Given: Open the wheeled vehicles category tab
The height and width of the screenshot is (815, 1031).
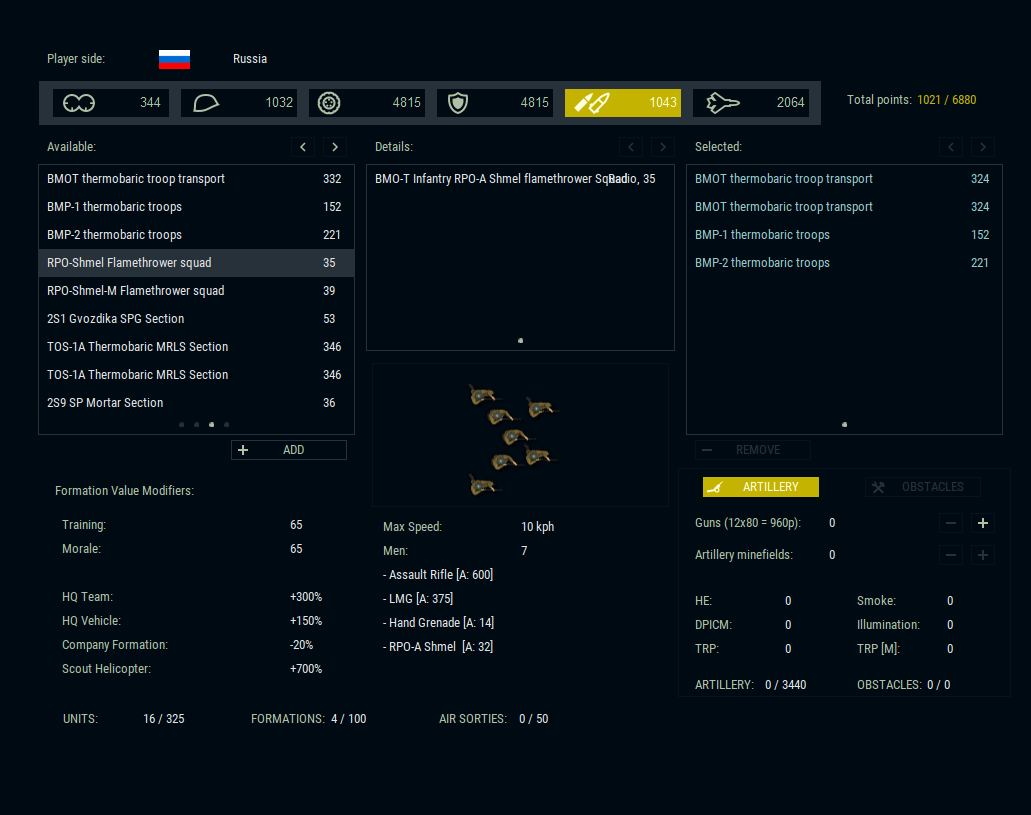Looking at the screenshot, I should (x=367, y=103).
